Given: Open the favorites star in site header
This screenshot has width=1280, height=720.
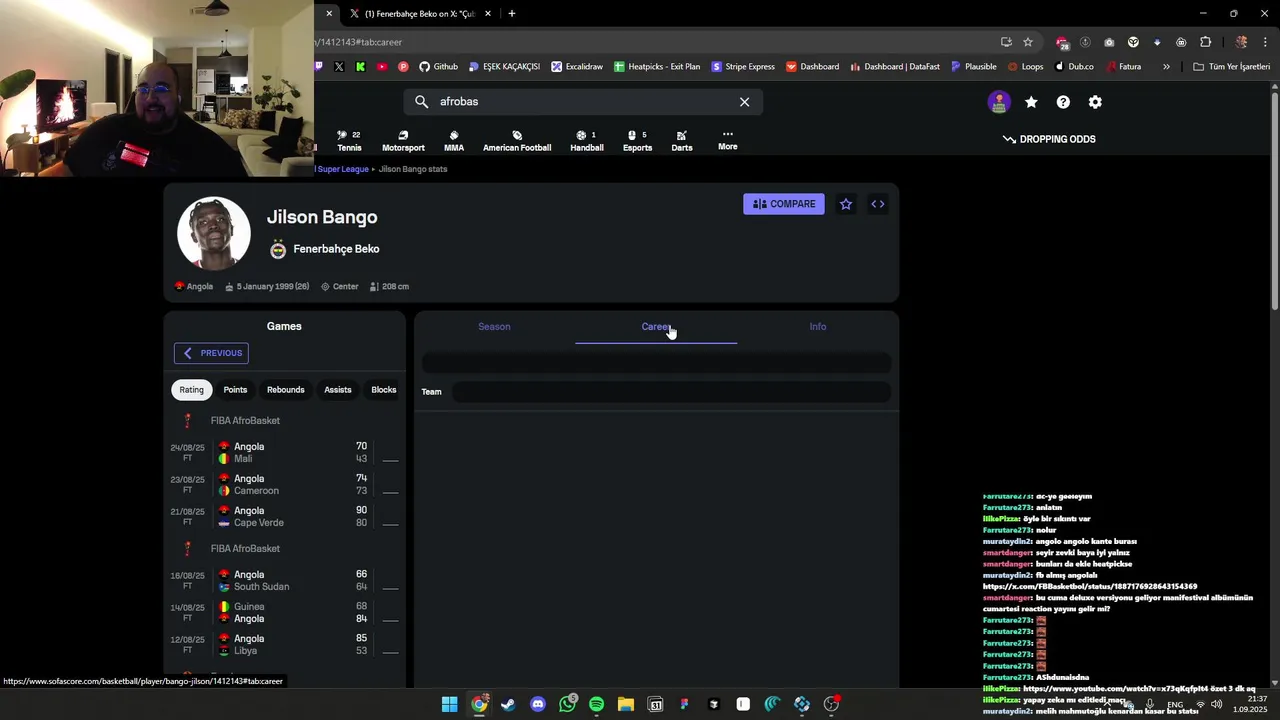Looking at the screenshot, I should [x=1031, y=102].
